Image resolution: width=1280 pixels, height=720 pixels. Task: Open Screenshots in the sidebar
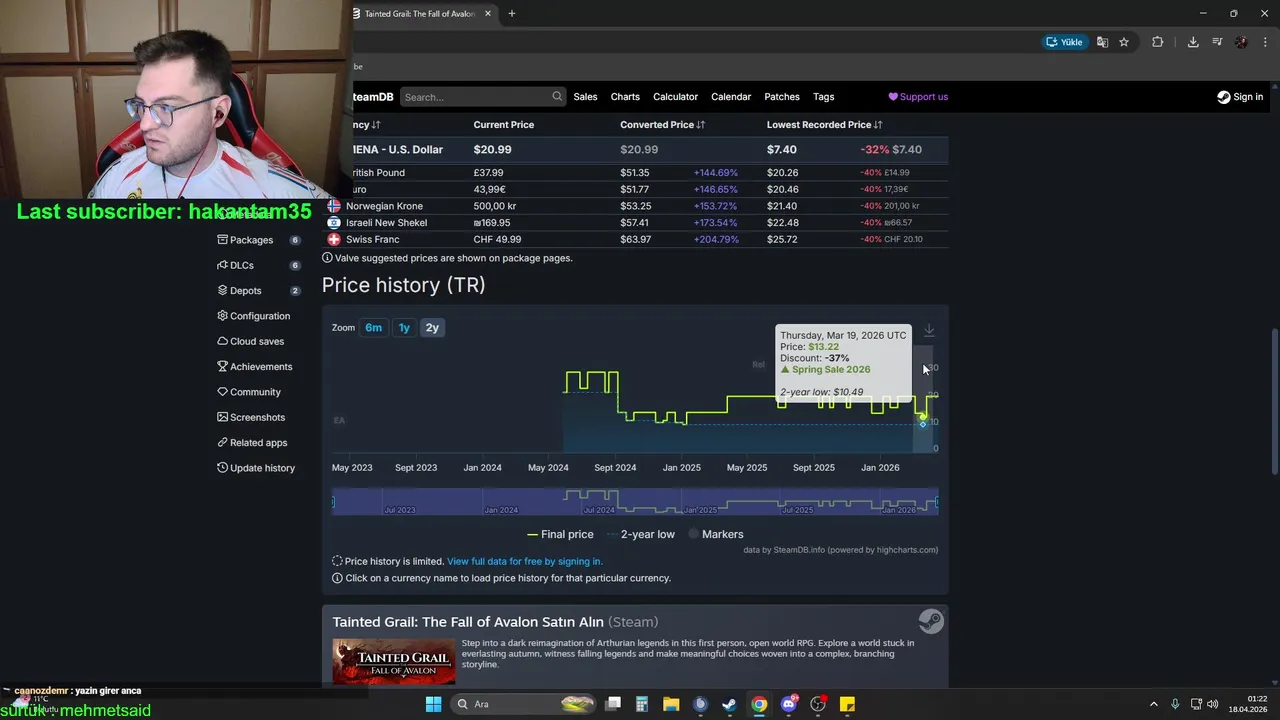click(x=251, y=417)
